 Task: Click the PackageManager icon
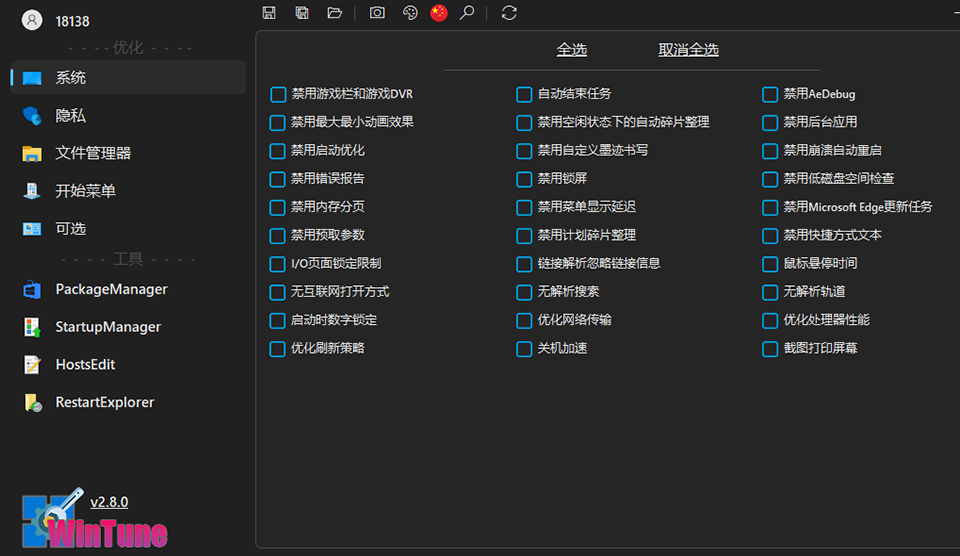(x=32, y=289)
